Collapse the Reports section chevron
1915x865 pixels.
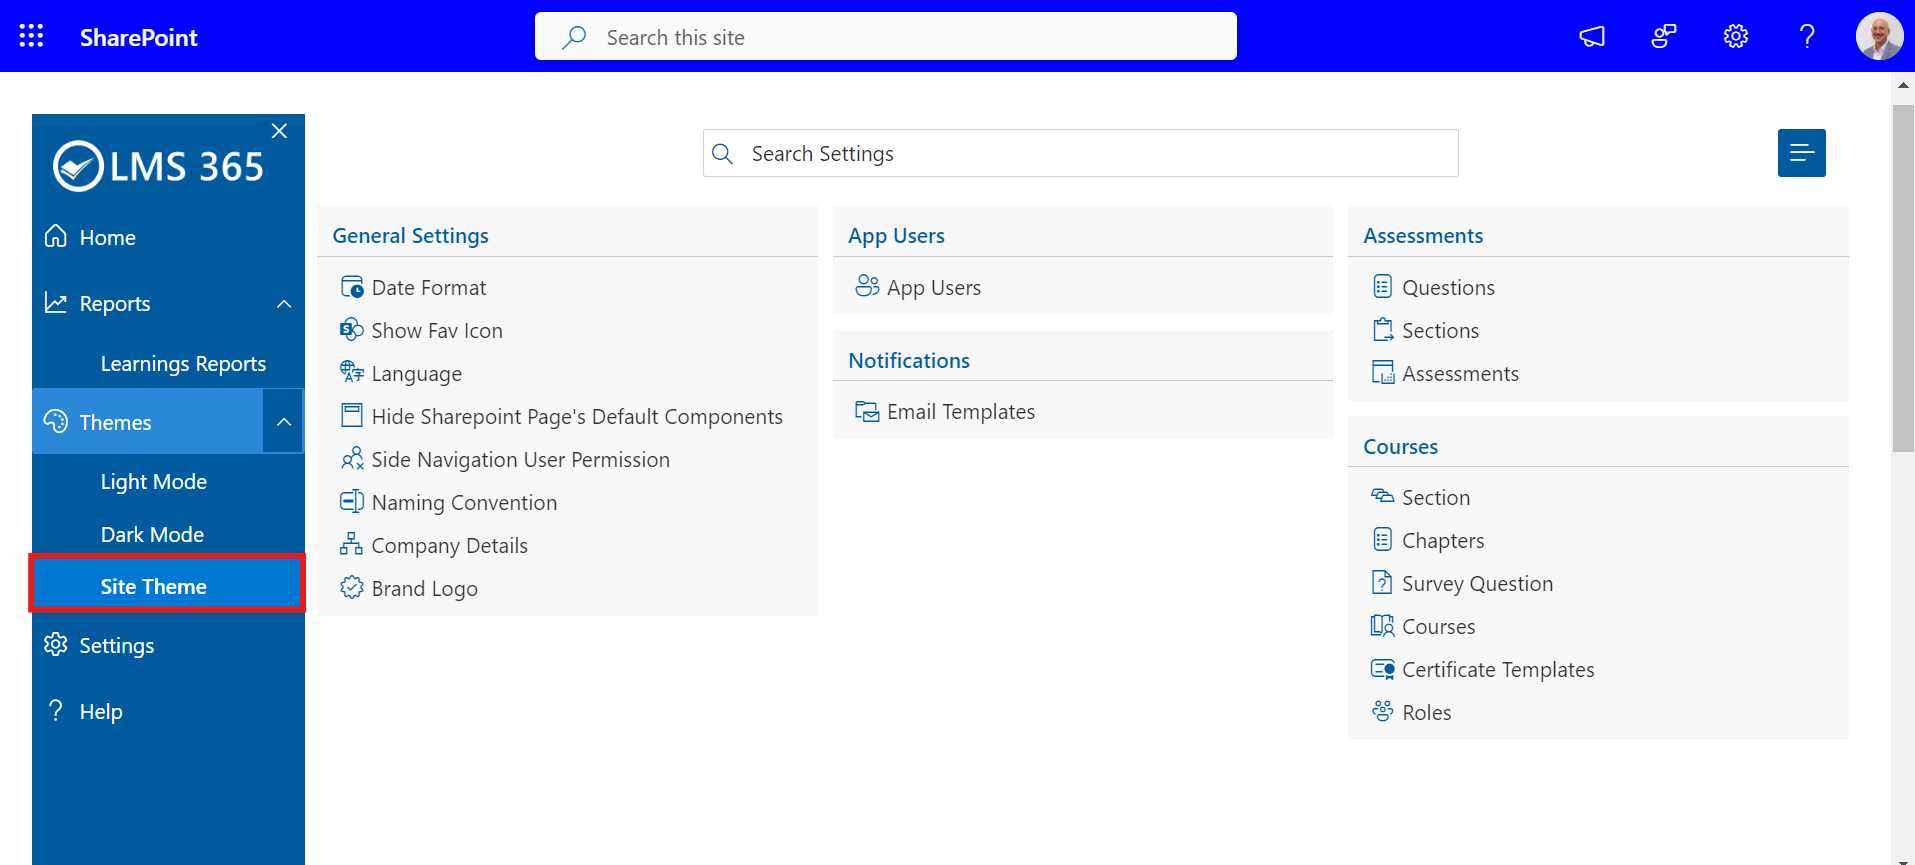tap(284, 304)
